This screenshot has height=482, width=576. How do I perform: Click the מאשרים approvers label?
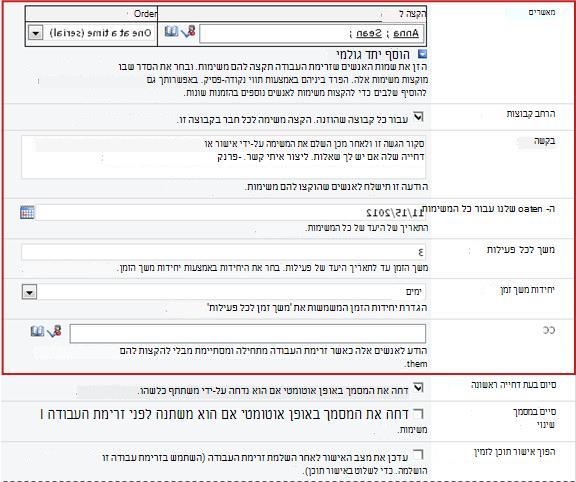click(541, 12)
